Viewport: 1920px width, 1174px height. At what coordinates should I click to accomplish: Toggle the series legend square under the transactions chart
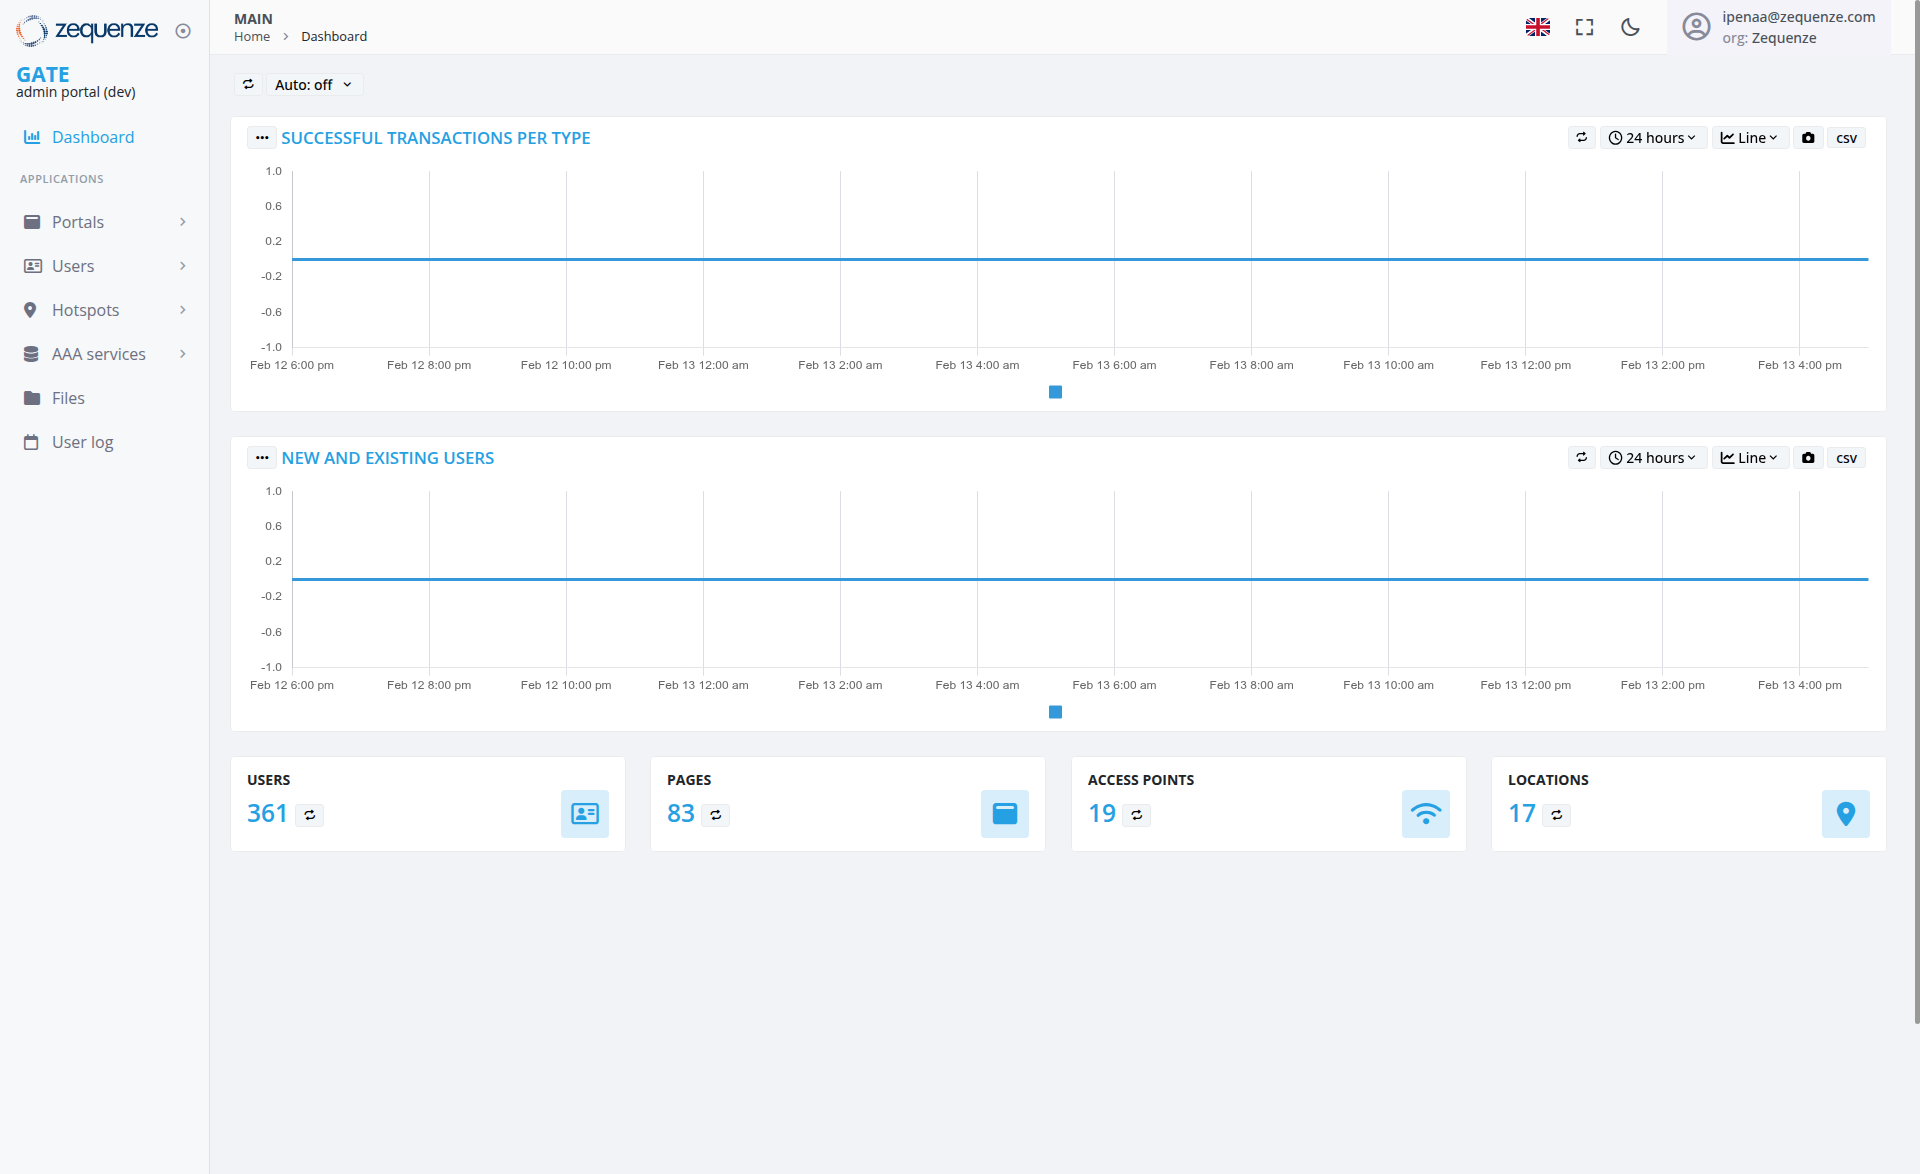[1055, 392]
